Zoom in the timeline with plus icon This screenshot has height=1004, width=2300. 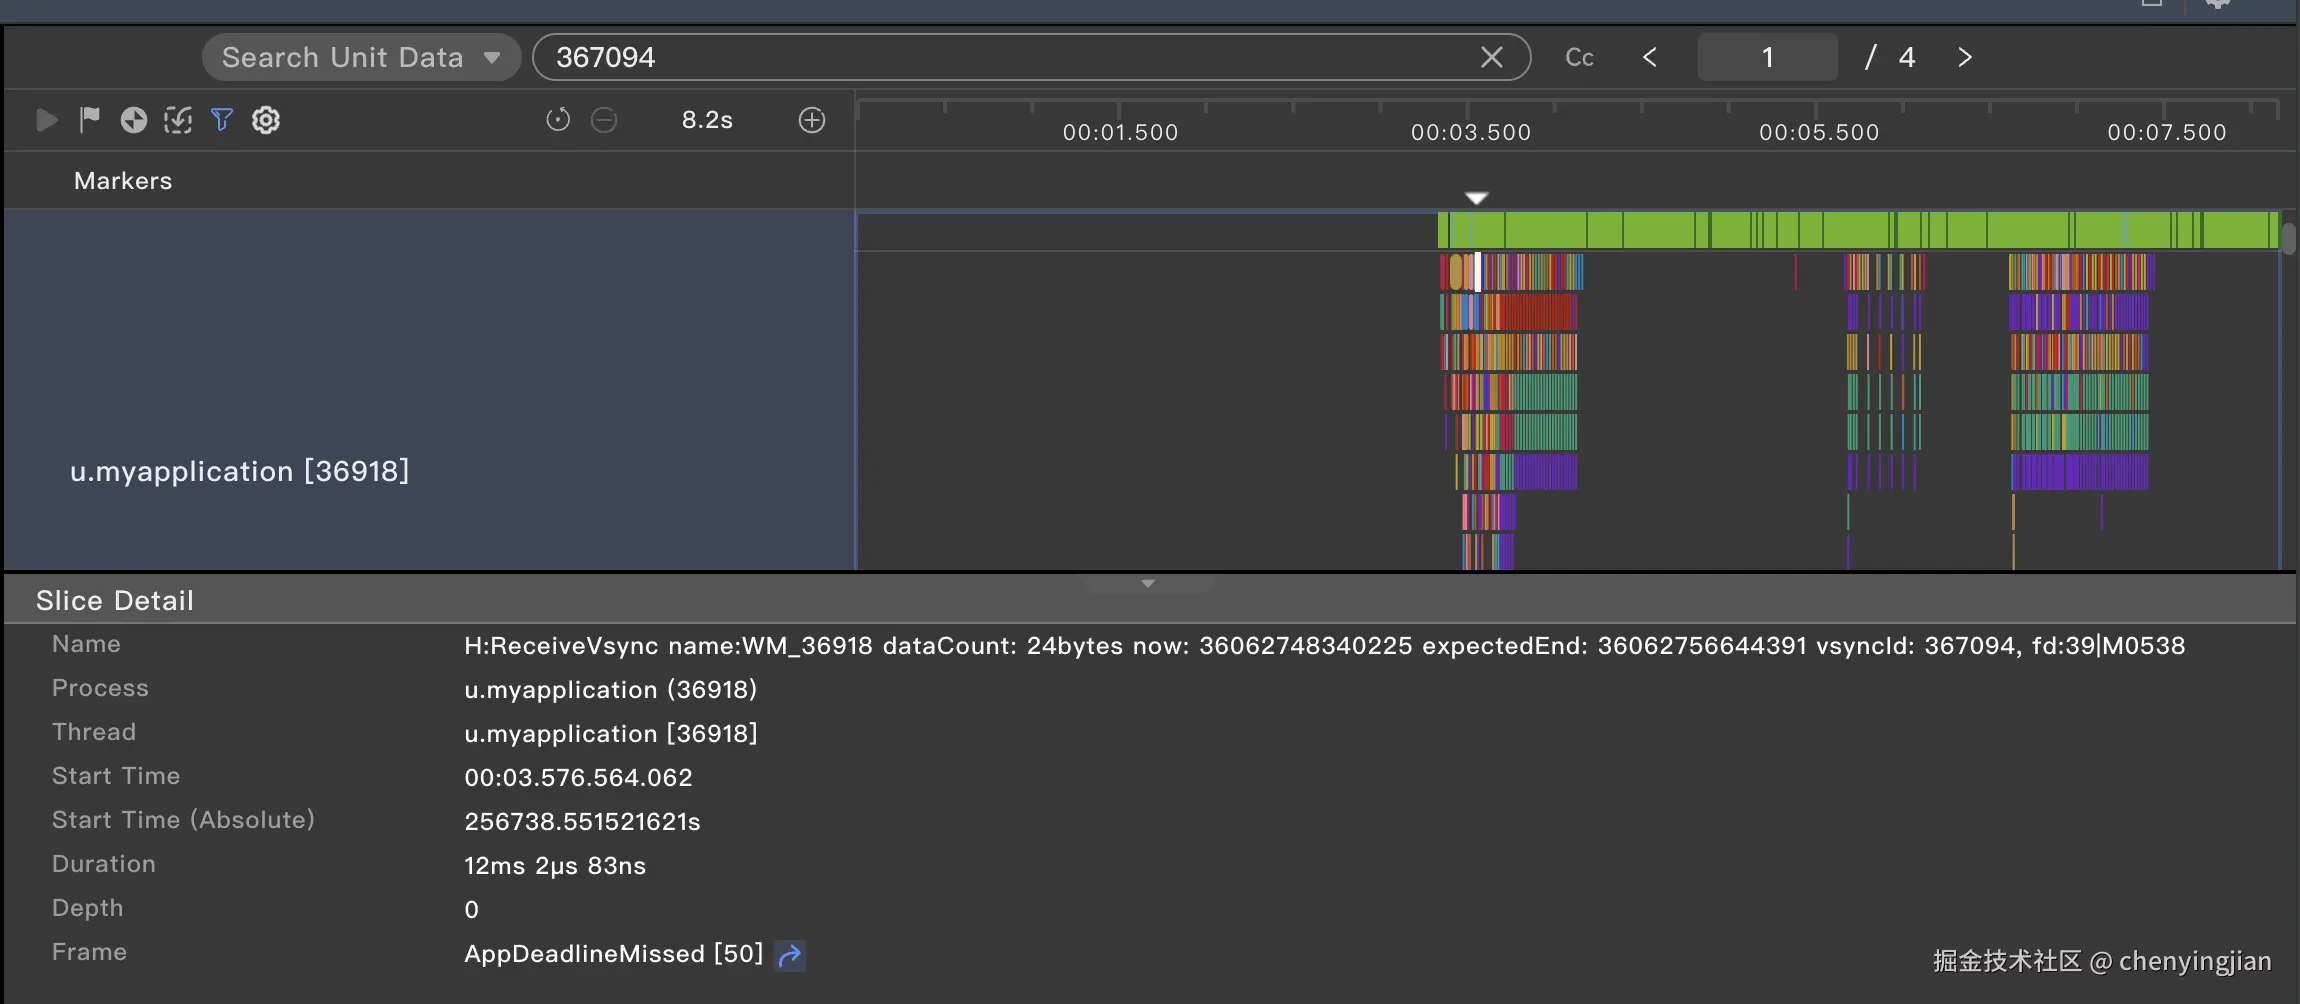click(x=812, y=120)
